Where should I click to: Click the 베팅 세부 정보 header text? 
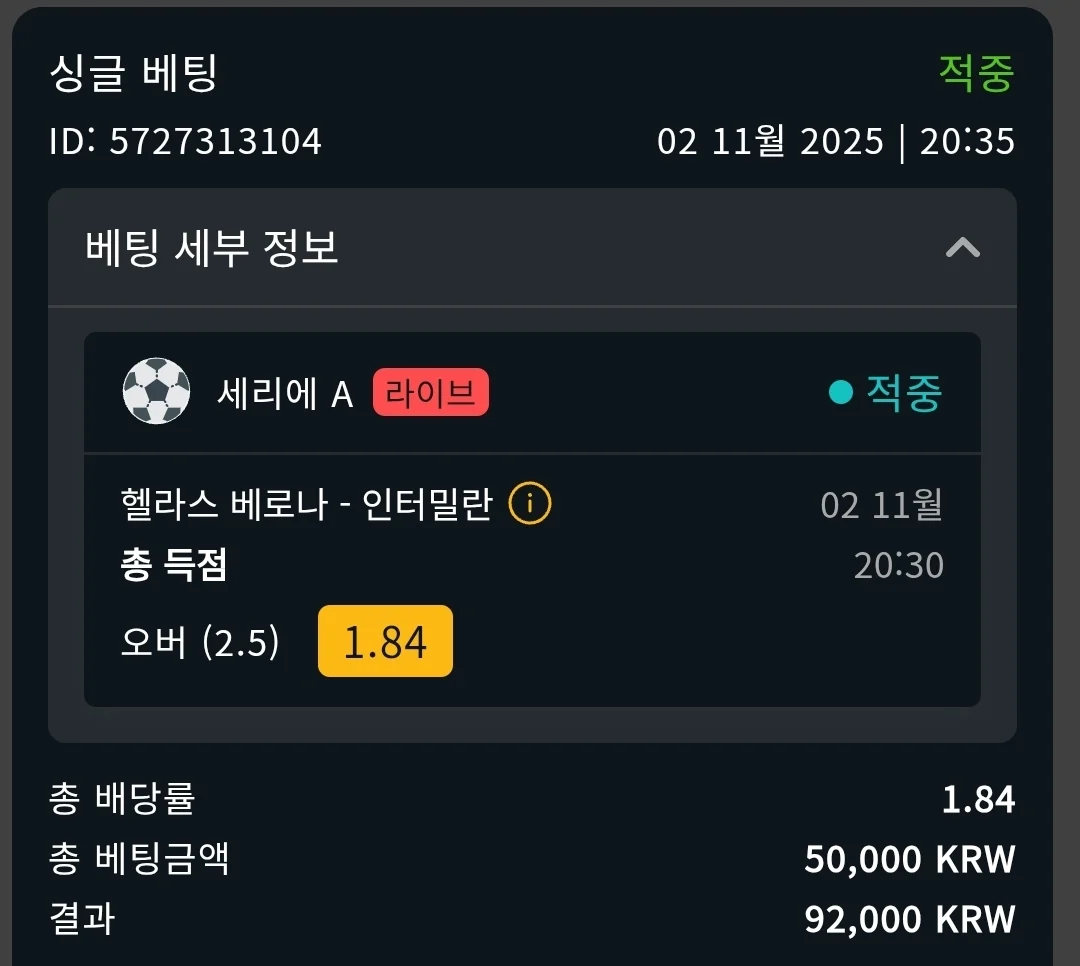click(x=212, y=247)
